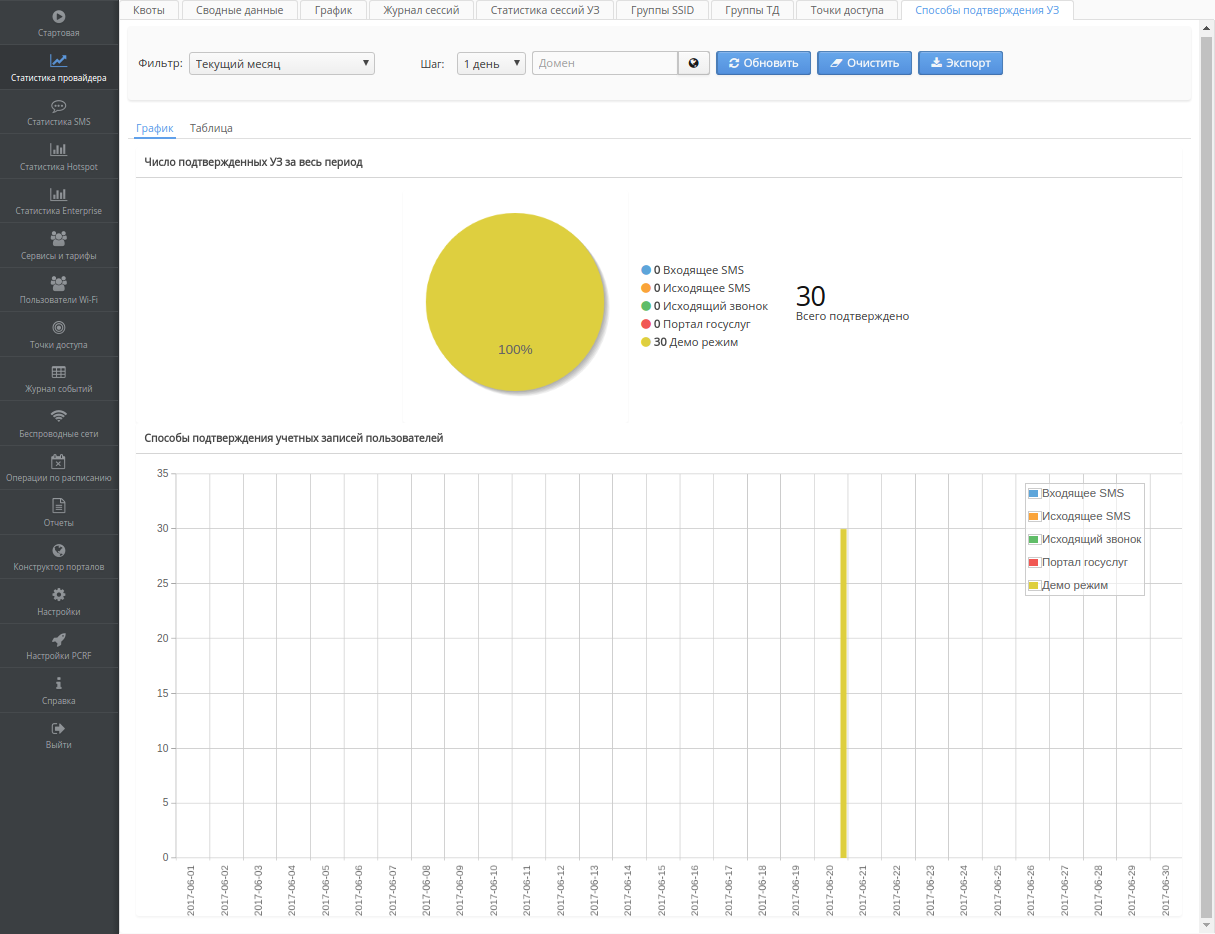Toggle Входящее SMS series in chart legend
Image resolution: width=1215 pixels, height=934 pixels.
[1082, 493]
